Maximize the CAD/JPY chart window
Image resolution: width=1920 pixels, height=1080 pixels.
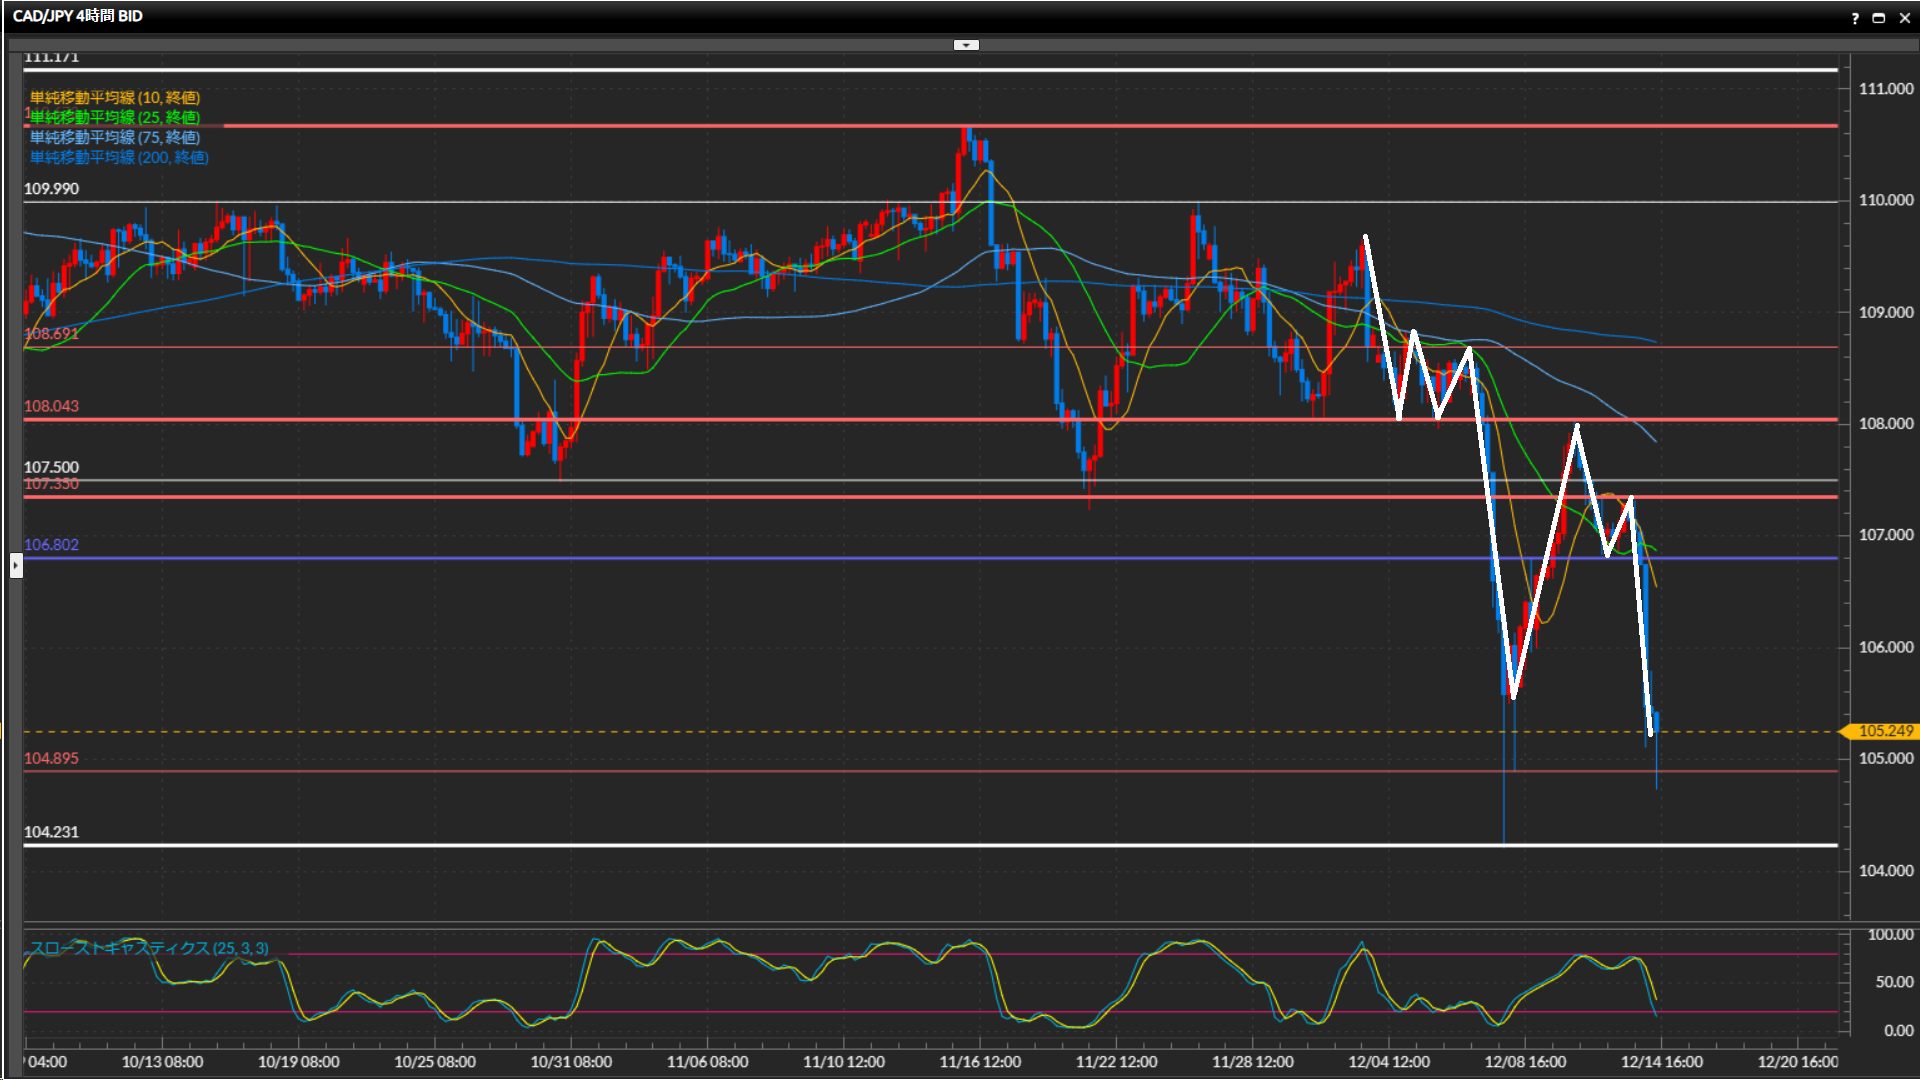coord(1879,18)
